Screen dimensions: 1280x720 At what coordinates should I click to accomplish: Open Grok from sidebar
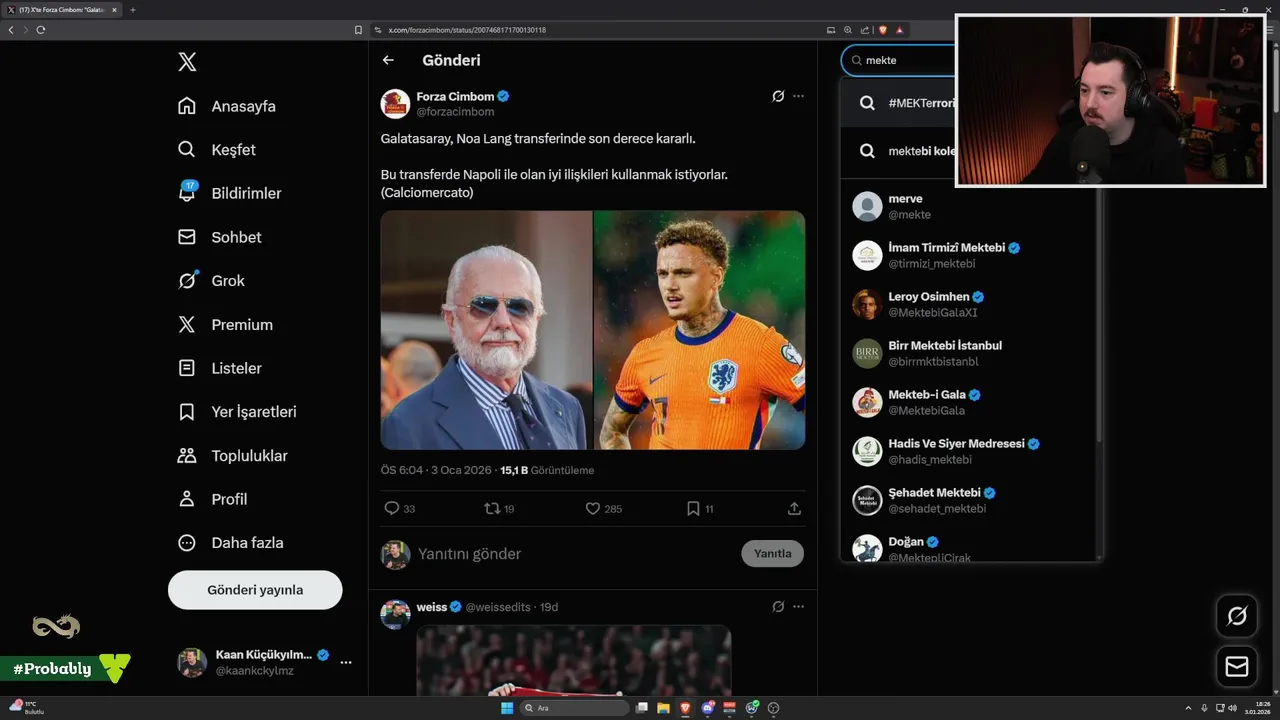click(211, 281)
